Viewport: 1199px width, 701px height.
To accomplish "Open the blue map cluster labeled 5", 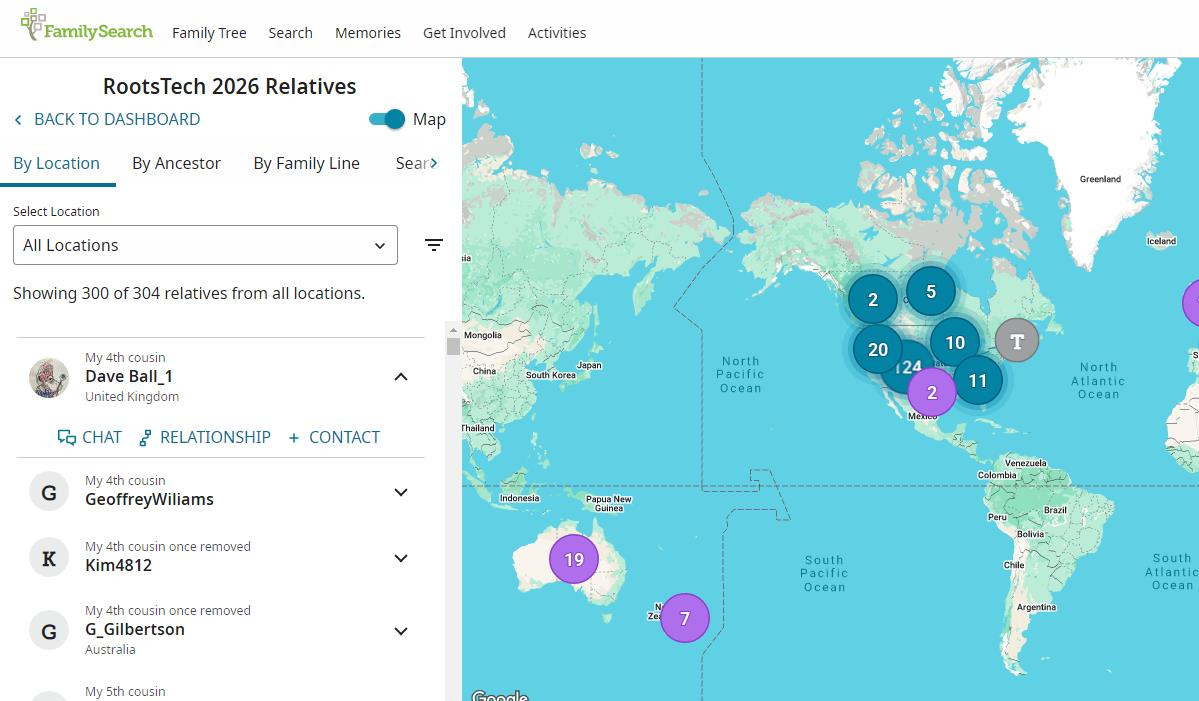I will [x=931, y=291].
